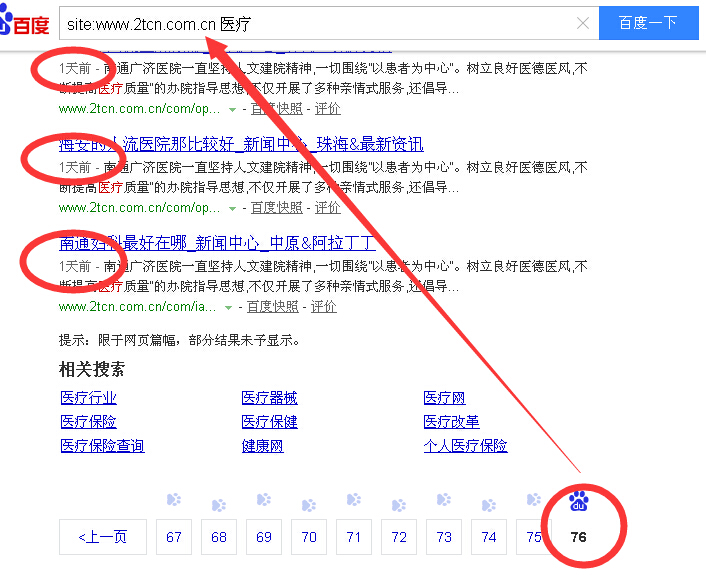Image resolution: width=706 pixels, height=584 pixels.
Task: Click 评价 for the 珠海 result
Action: point(327,208)
